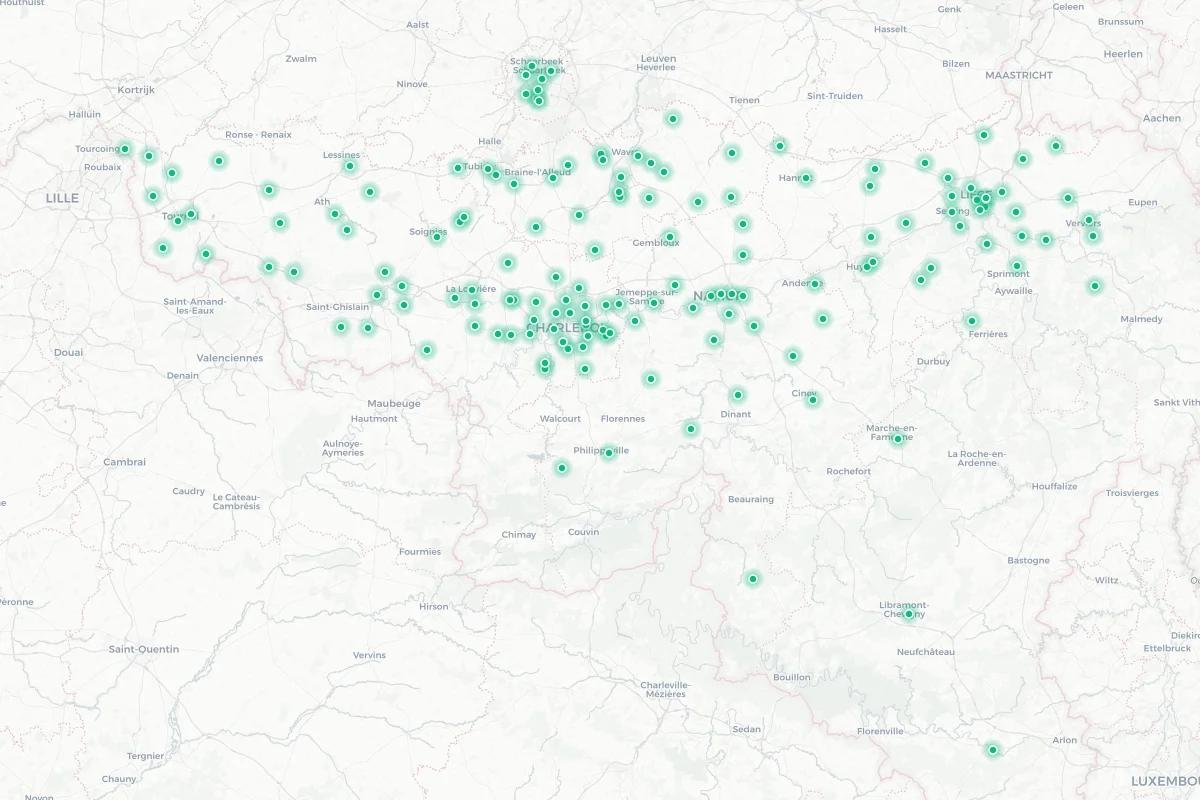
Task: Open the marker overlapping the Ciney label
Action: 812,400
